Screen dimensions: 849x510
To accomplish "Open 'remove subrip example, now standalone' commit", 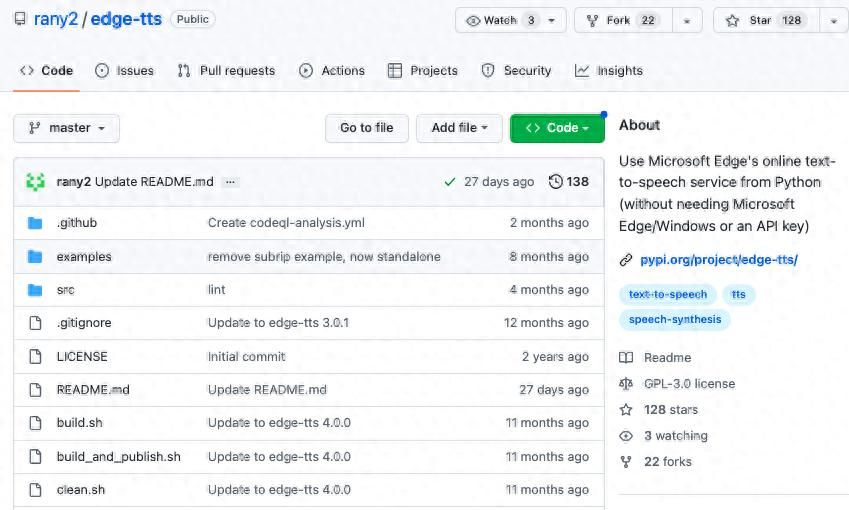I will 324,257.
